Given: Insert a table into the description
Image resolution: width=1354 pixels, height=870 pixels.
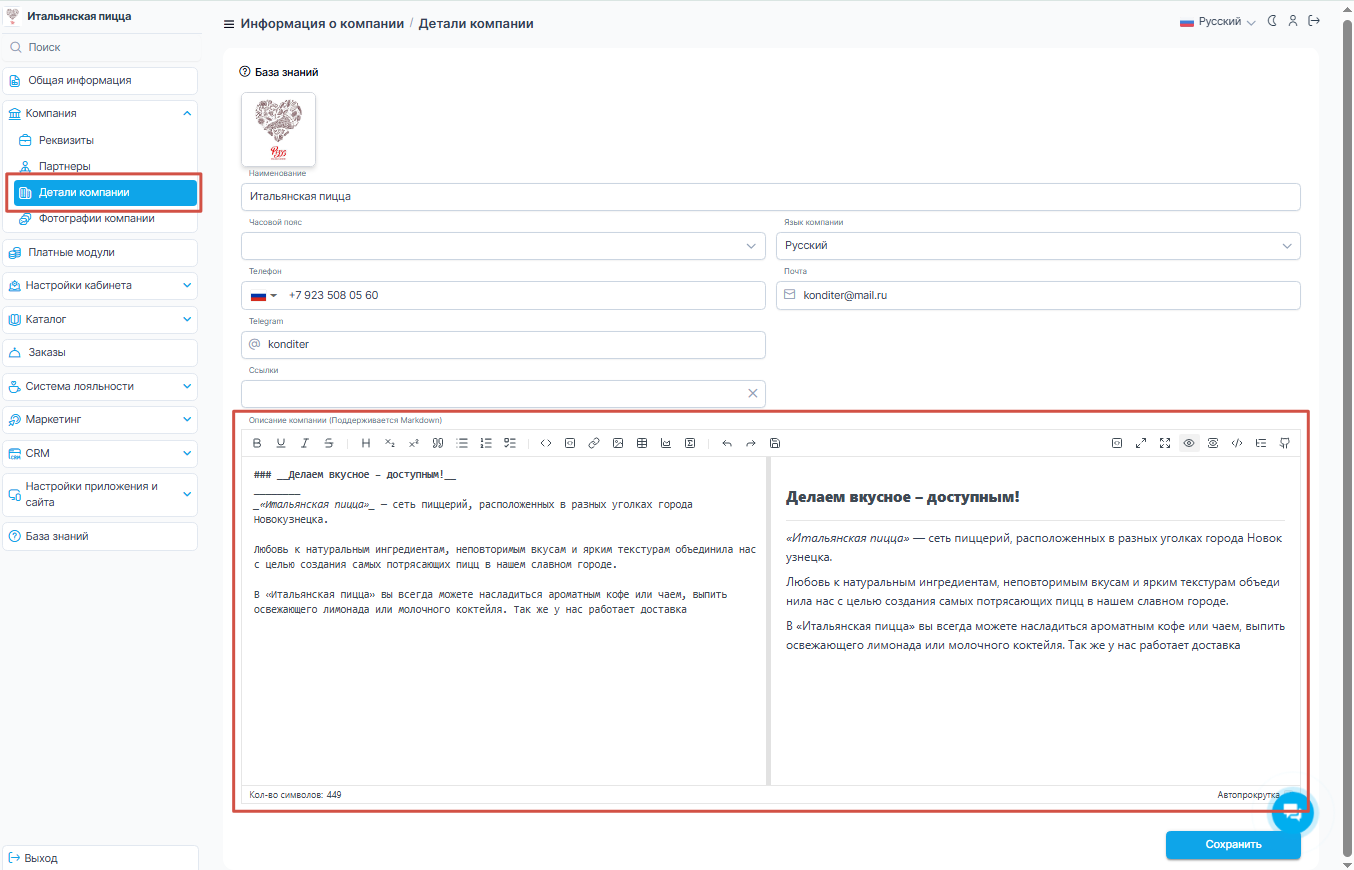Looking at the screenshot, I should (642, 443).
